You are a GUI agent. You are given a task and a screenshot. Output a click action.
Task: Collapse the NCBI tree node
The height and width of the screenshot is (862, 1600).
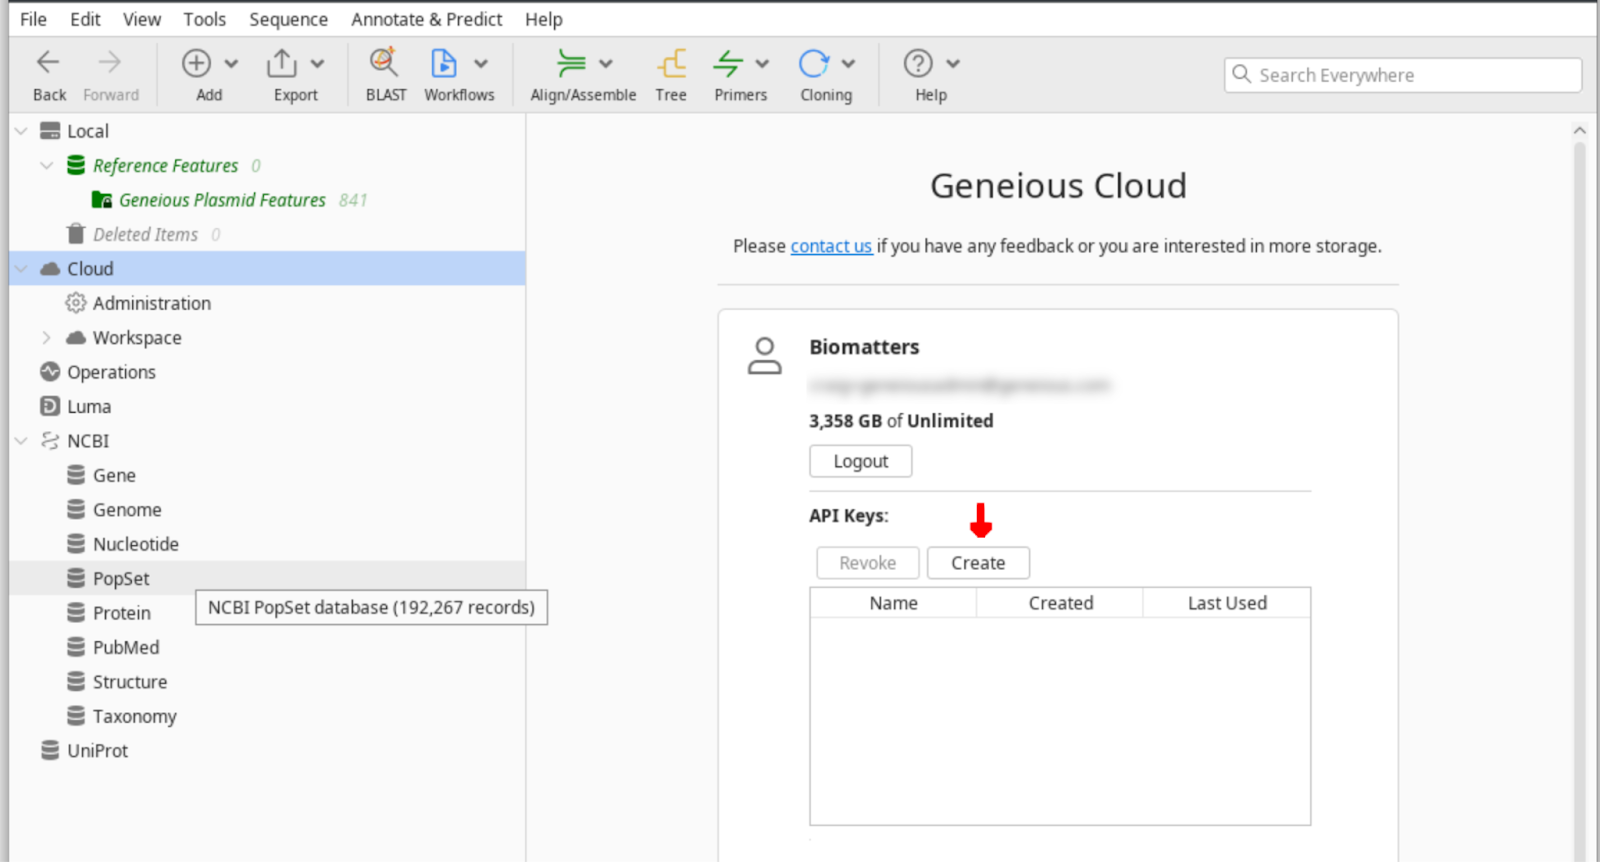[x=21, y=441]
